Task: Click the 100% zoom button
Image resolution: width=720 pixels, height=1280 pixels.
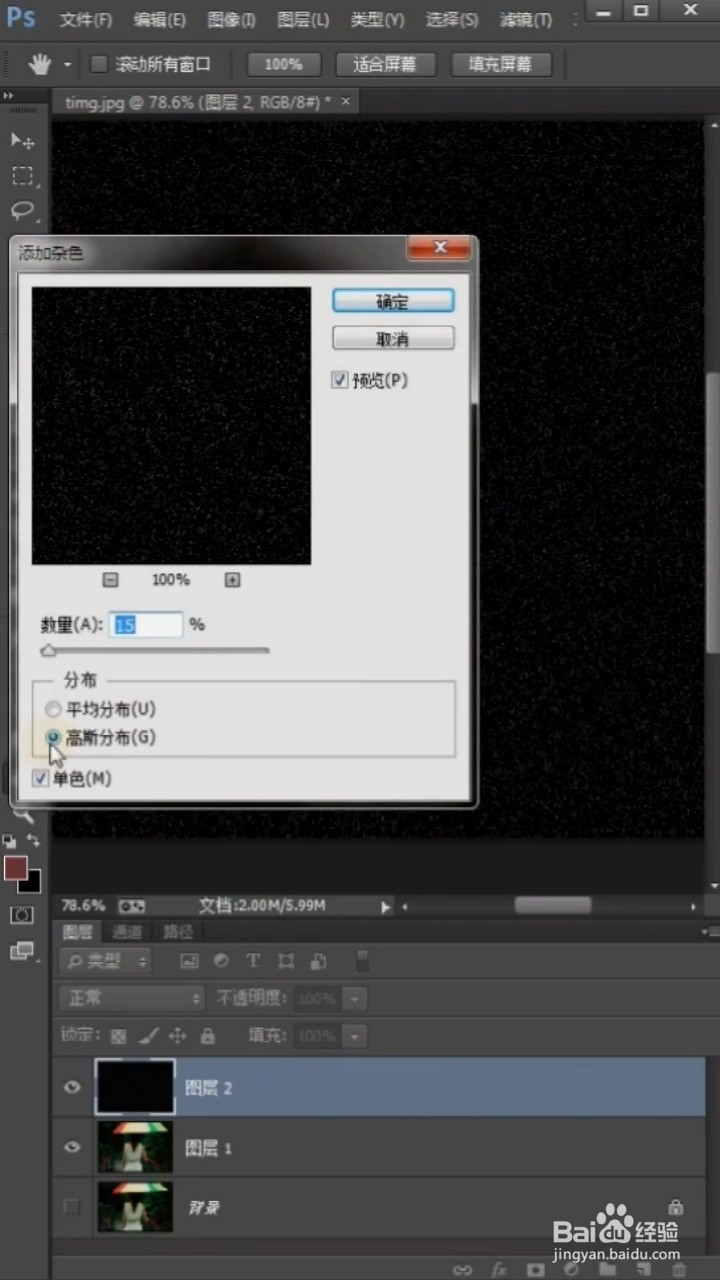Action: [x=283, y=64]
